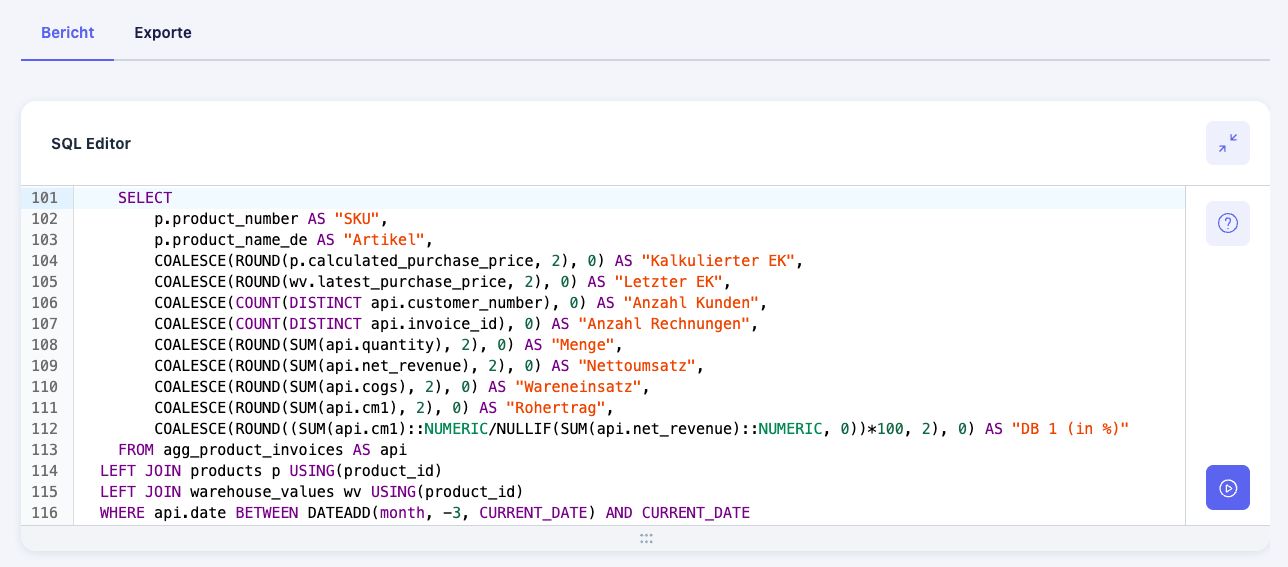Click the "SKU" alias string
The height and width of the screenshot is (567, 1288).
[358, 219]
